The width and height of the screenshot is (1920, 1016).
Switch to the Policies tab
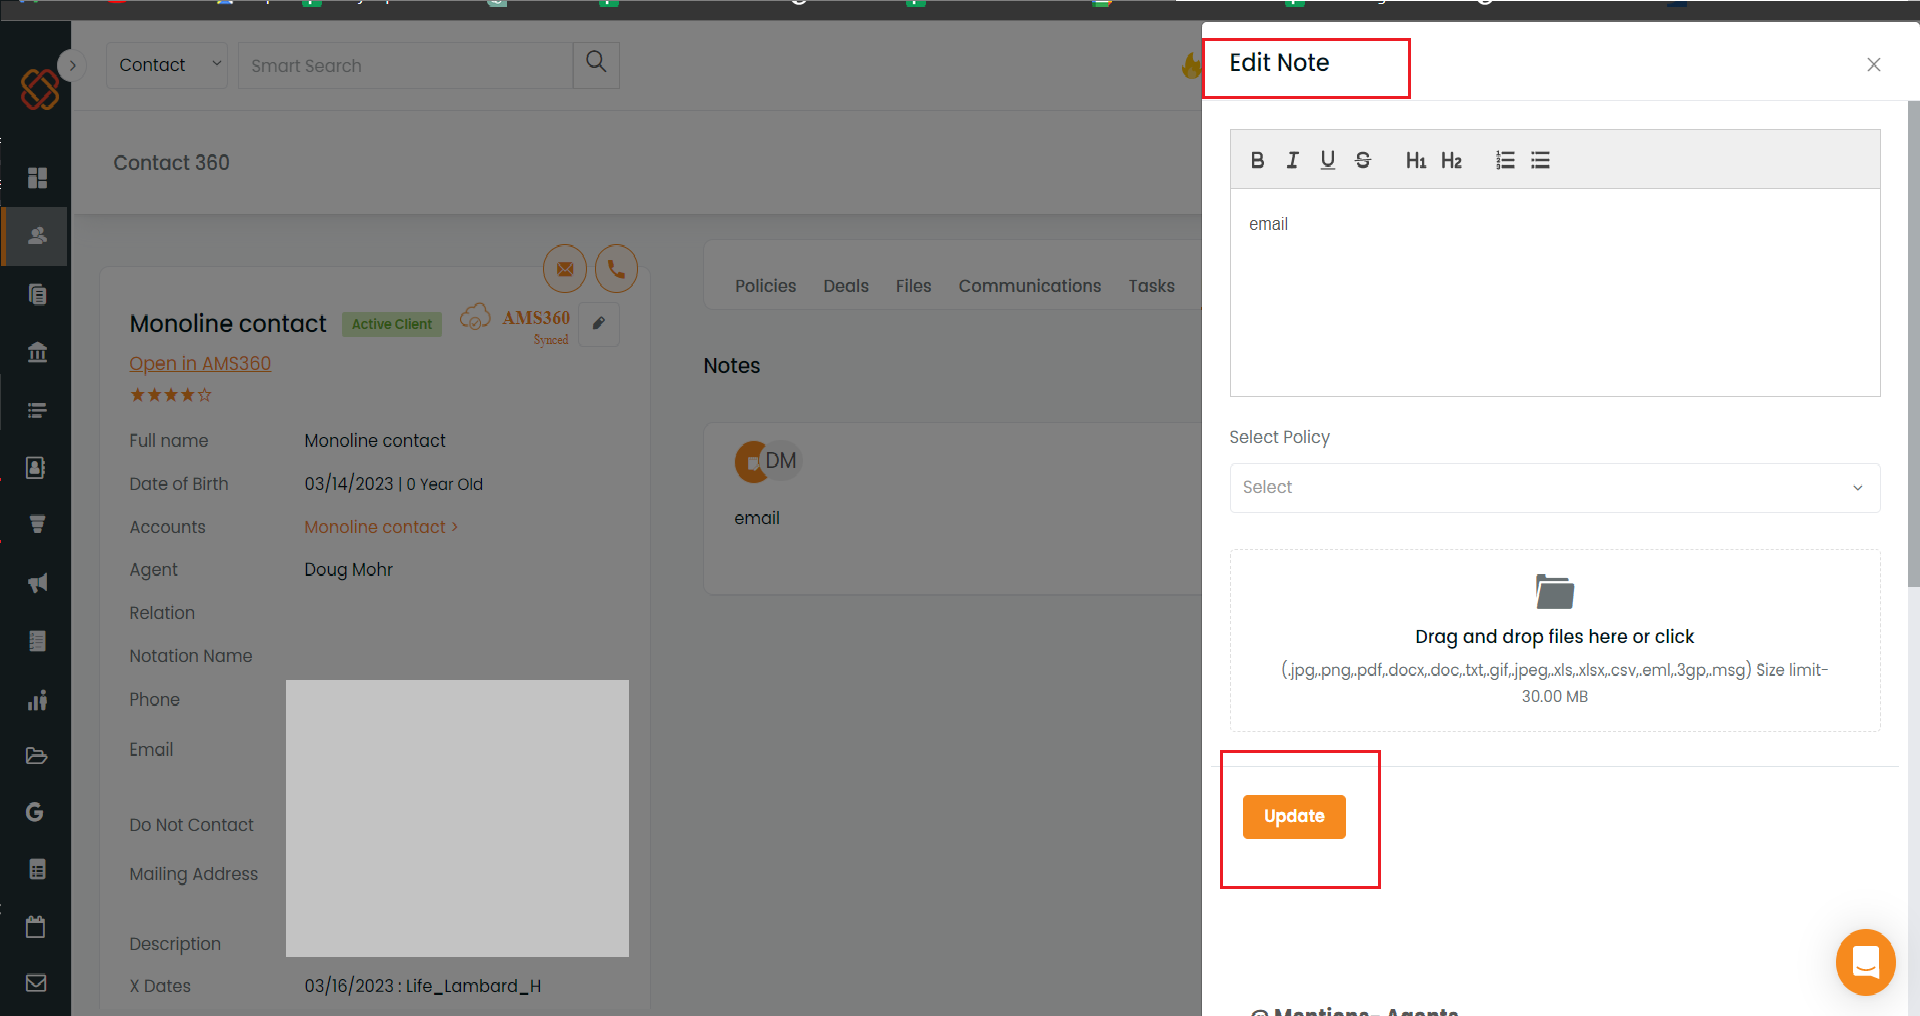tap(766, 286)
